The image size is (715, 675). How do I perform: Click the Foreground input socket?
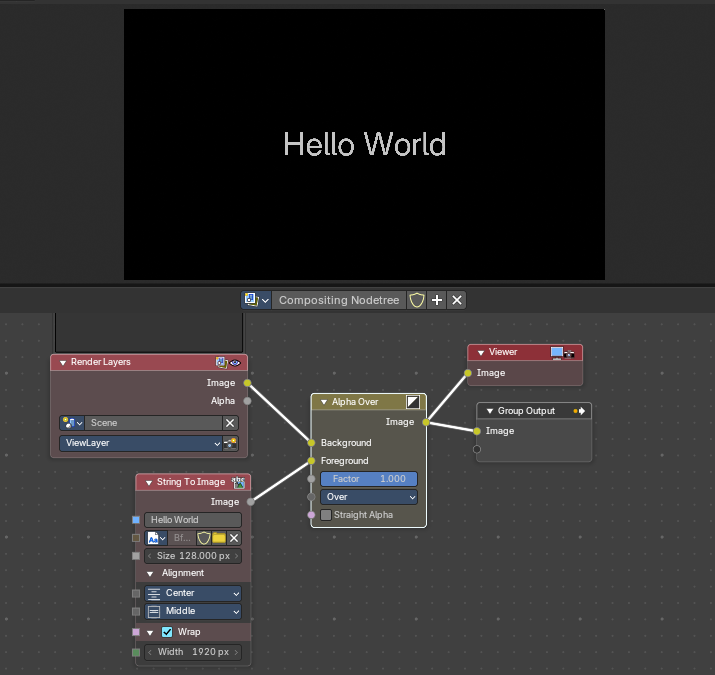click(311, 461)
